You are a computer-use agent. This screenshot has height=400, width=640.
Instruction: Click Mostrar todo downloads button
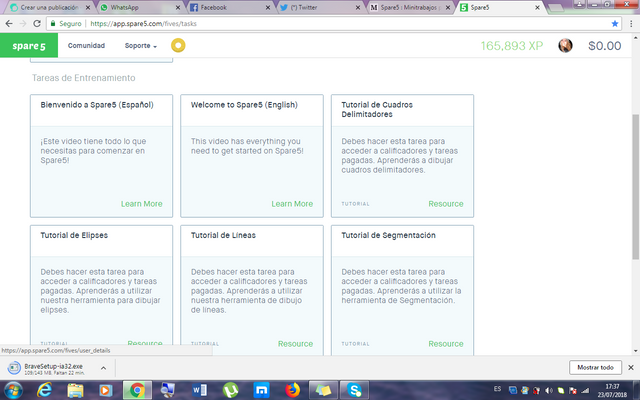click(595, 367)
